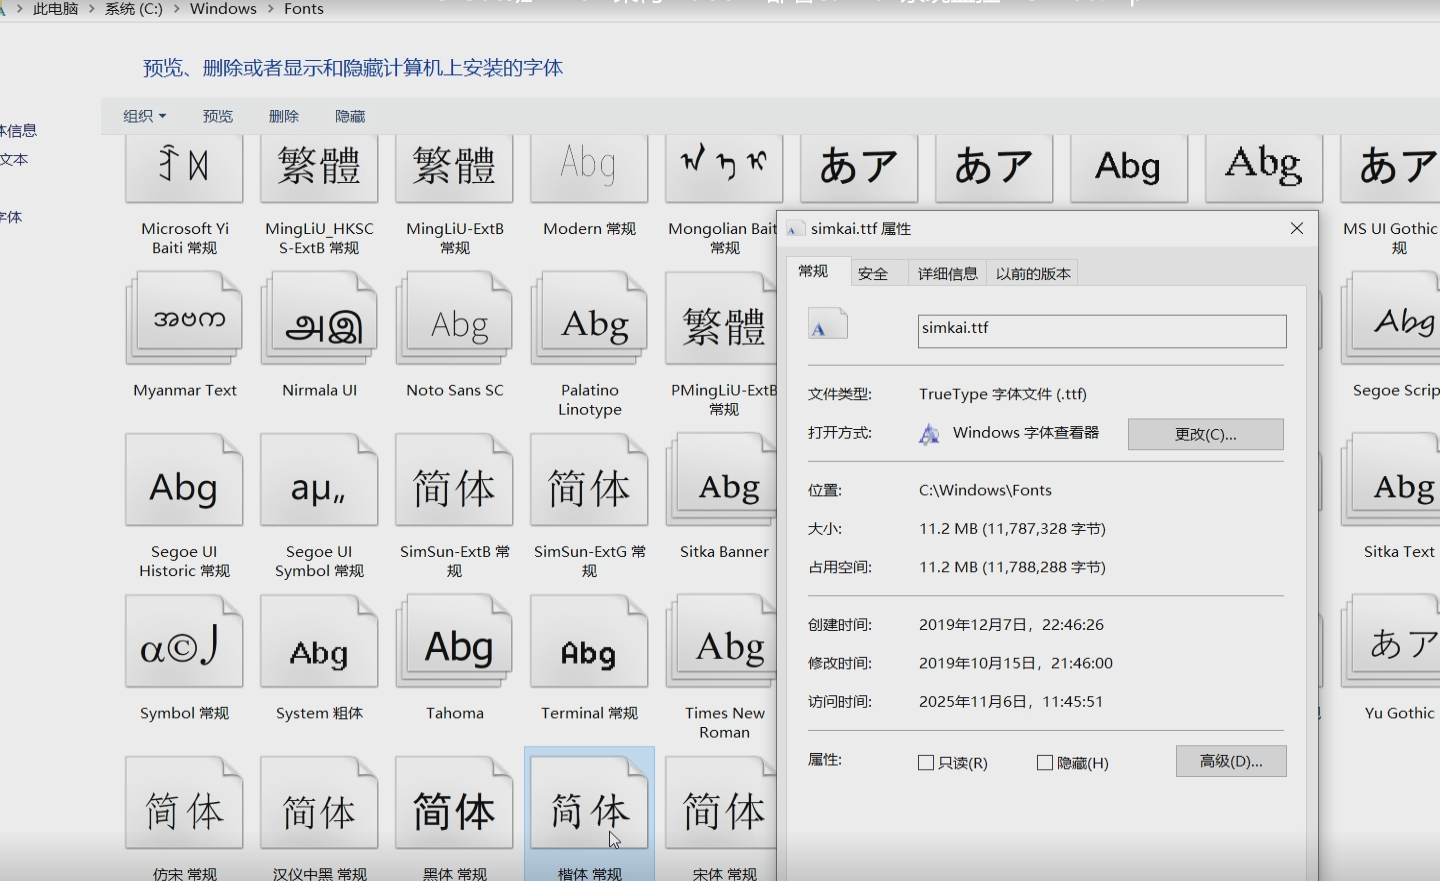Click the 11.2 MB (11,787,328 字节) size value

(x=1012, y=528)
